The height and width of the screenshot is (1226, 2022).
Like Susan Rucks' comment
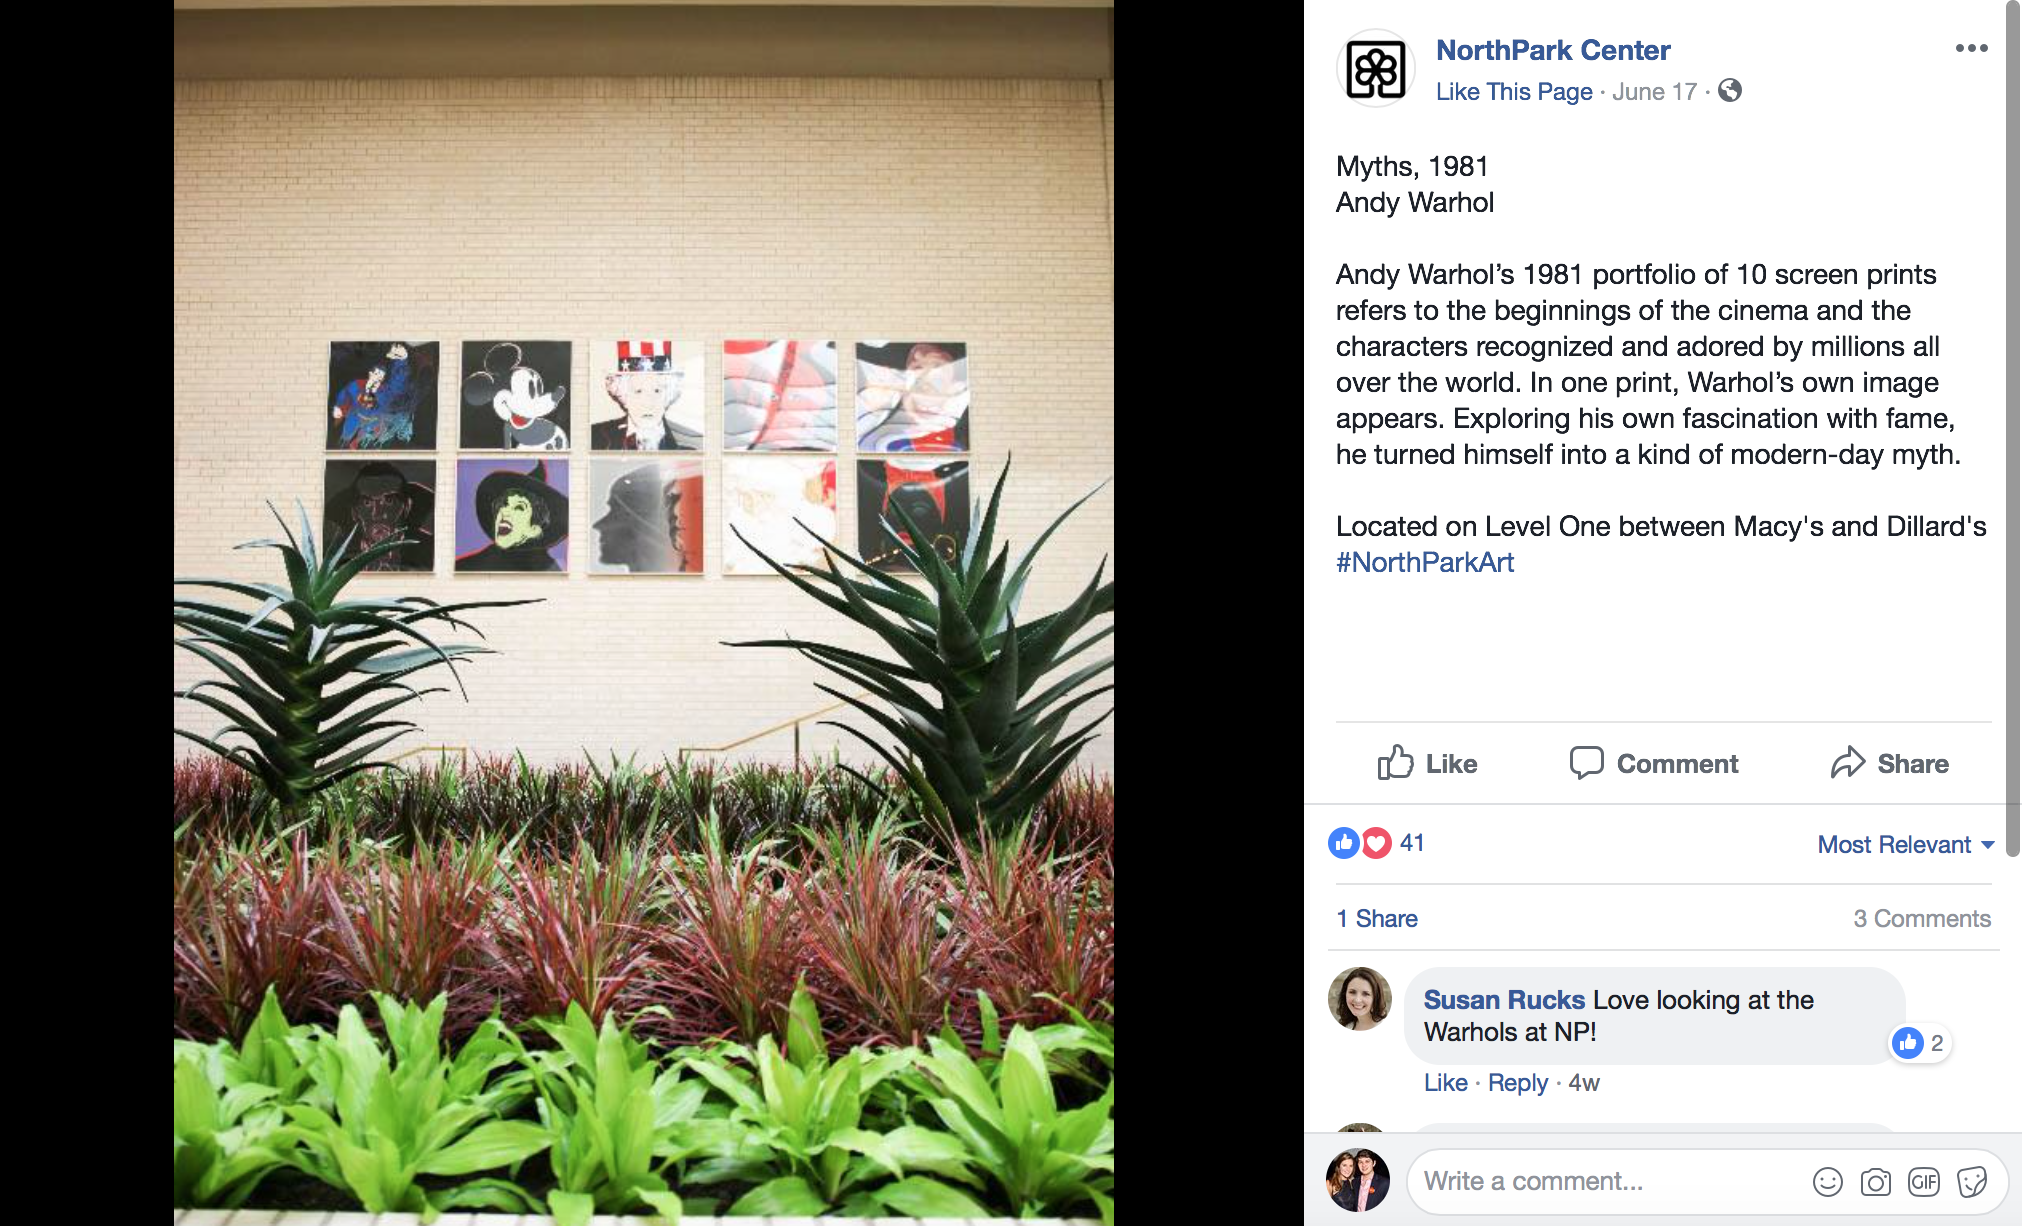point(1445,1083)
